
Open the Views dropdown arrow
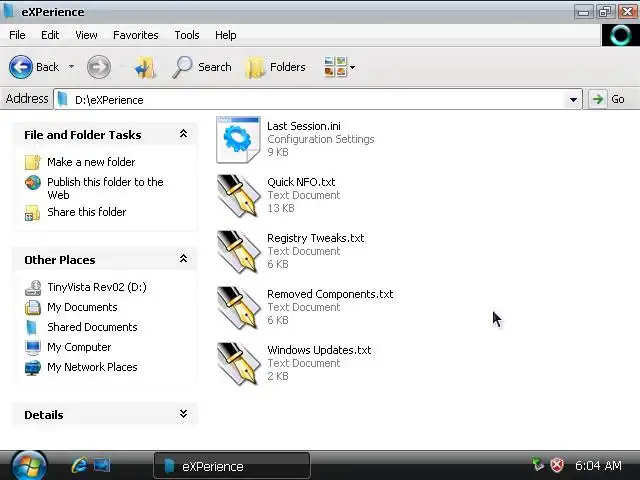[352, 67]
